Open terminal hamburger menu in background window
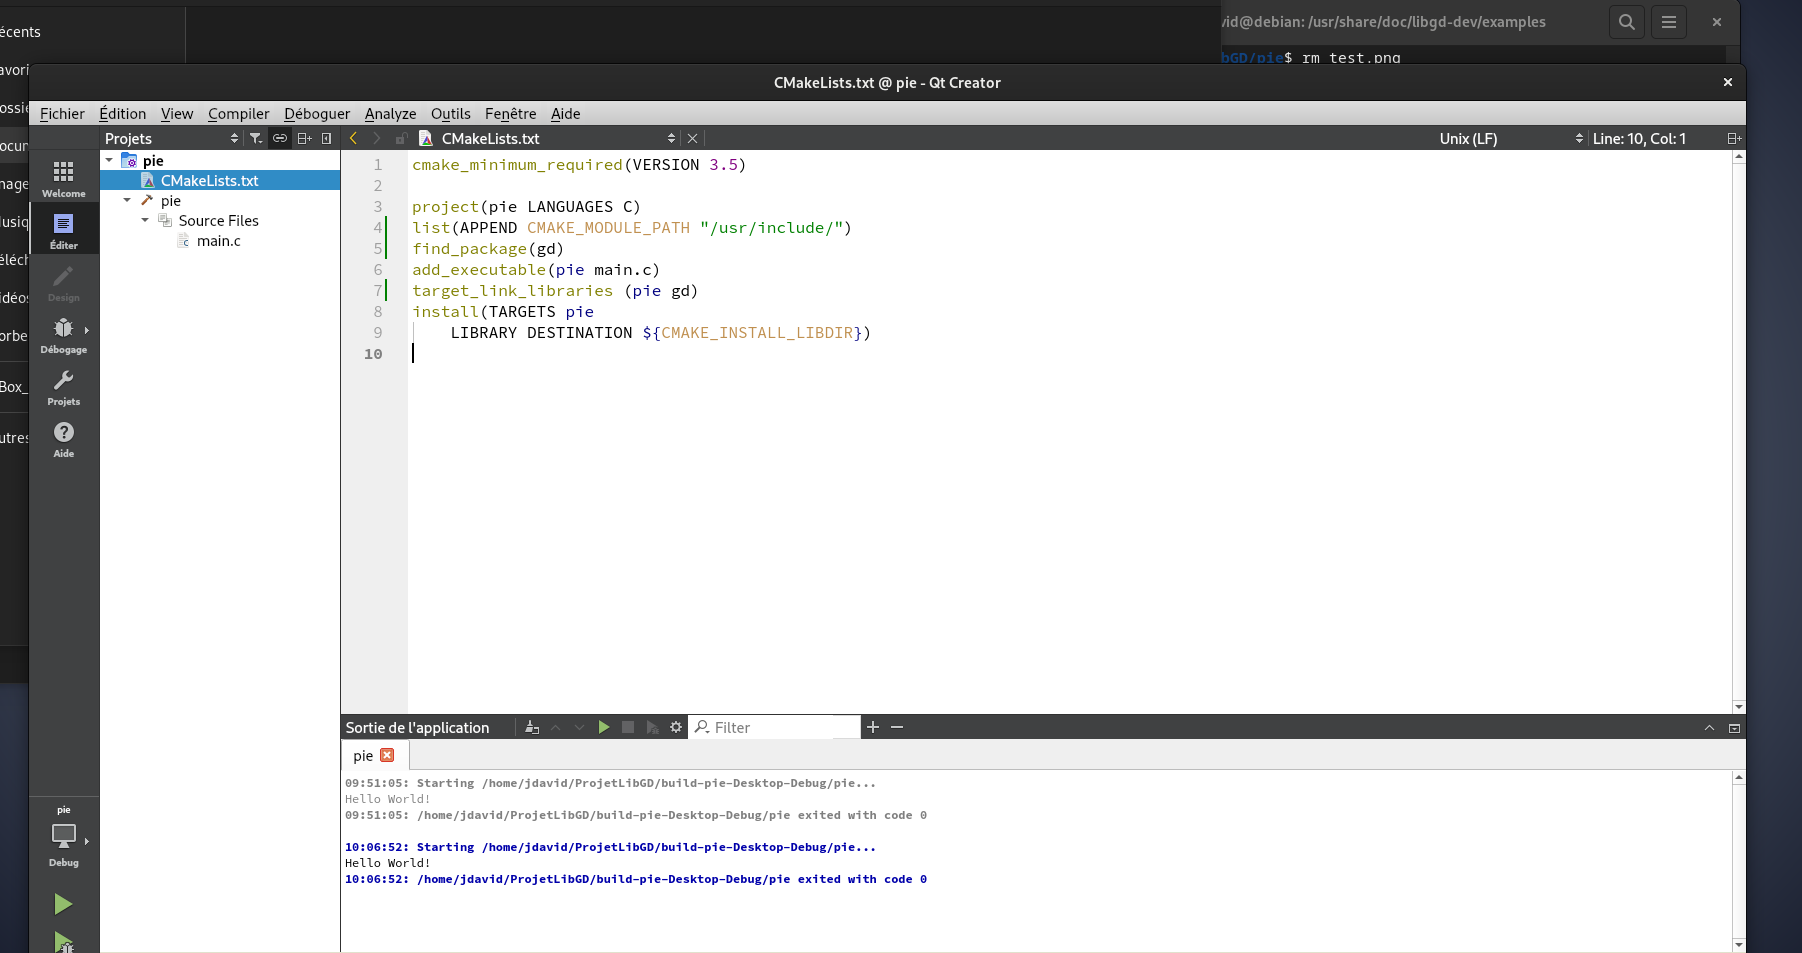 1669,22
